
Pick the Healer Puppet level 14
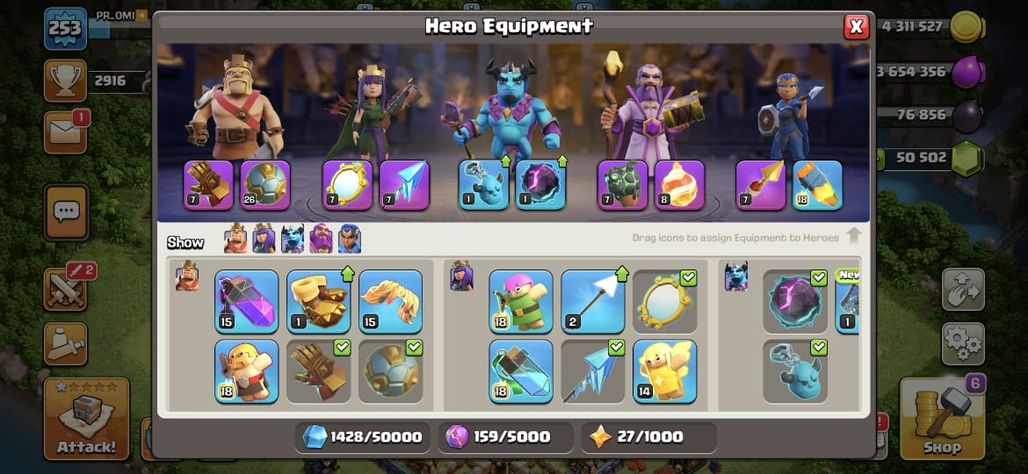point(665,371)
